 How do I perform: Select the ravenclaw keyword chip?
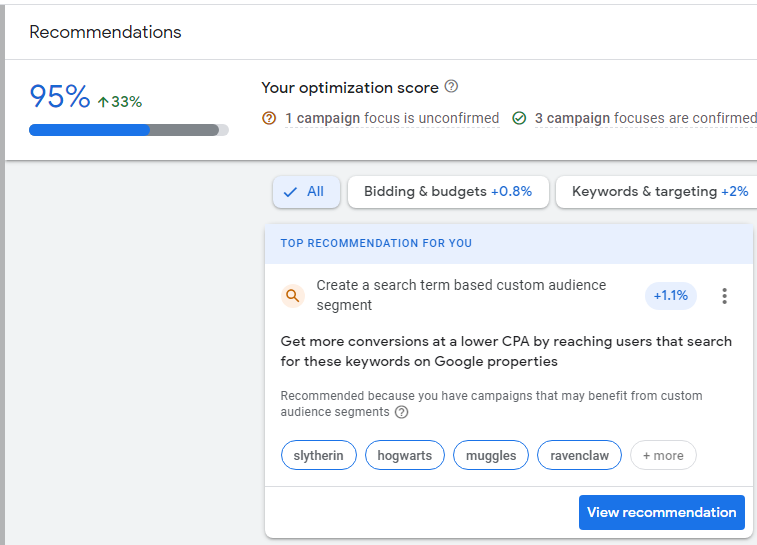click(579, 455)
